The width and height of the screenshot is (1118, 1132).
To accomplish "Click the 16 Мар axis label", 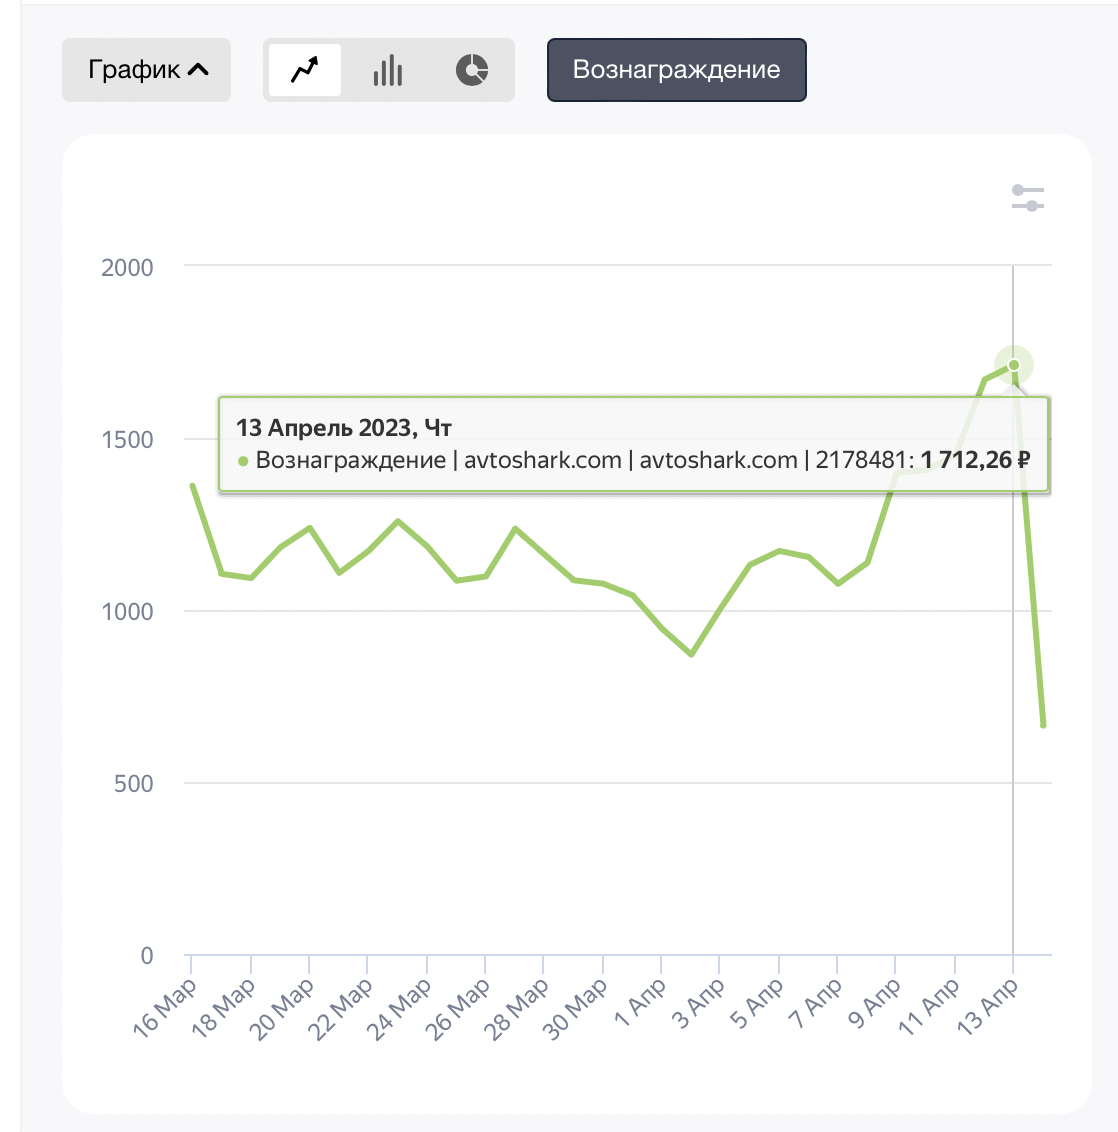I will coord(165,1006).
